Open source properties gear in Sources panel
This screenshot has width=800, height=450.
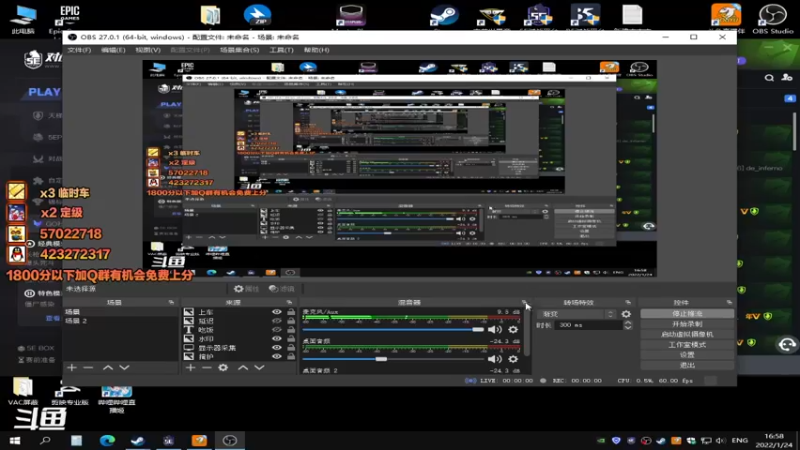coord(223,367)
